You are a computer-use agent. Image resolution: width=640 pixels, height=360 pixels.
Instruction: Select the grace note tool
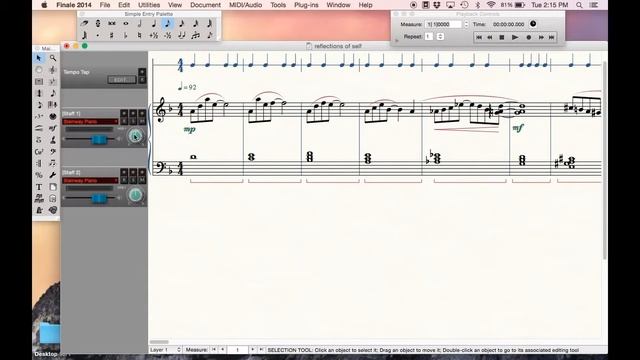[x=209, y=36]
